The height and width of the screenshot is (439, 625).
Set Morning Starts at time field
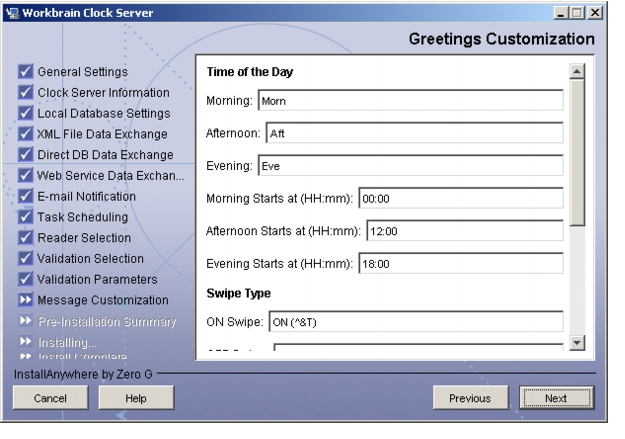point(461,198)
